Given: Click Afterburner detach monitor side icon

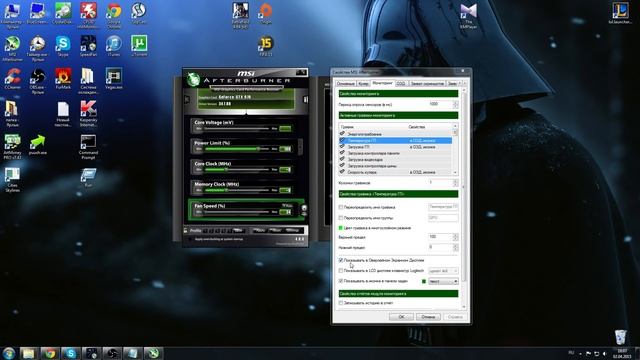Looking at the screenshot, I should (x=305, y=99).
